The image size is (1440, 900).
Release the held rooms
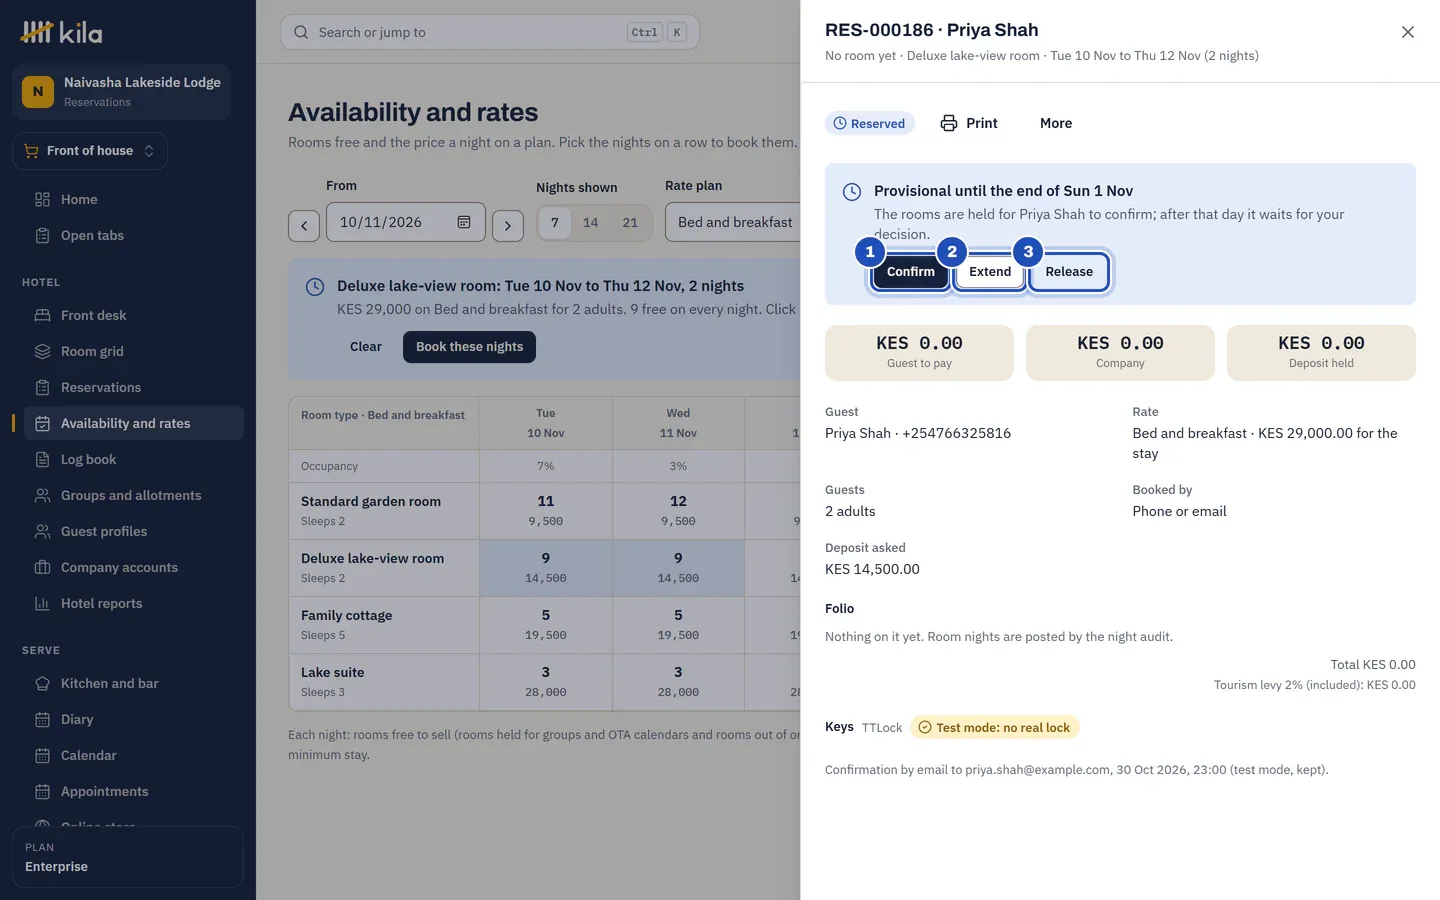[1069, 271]
